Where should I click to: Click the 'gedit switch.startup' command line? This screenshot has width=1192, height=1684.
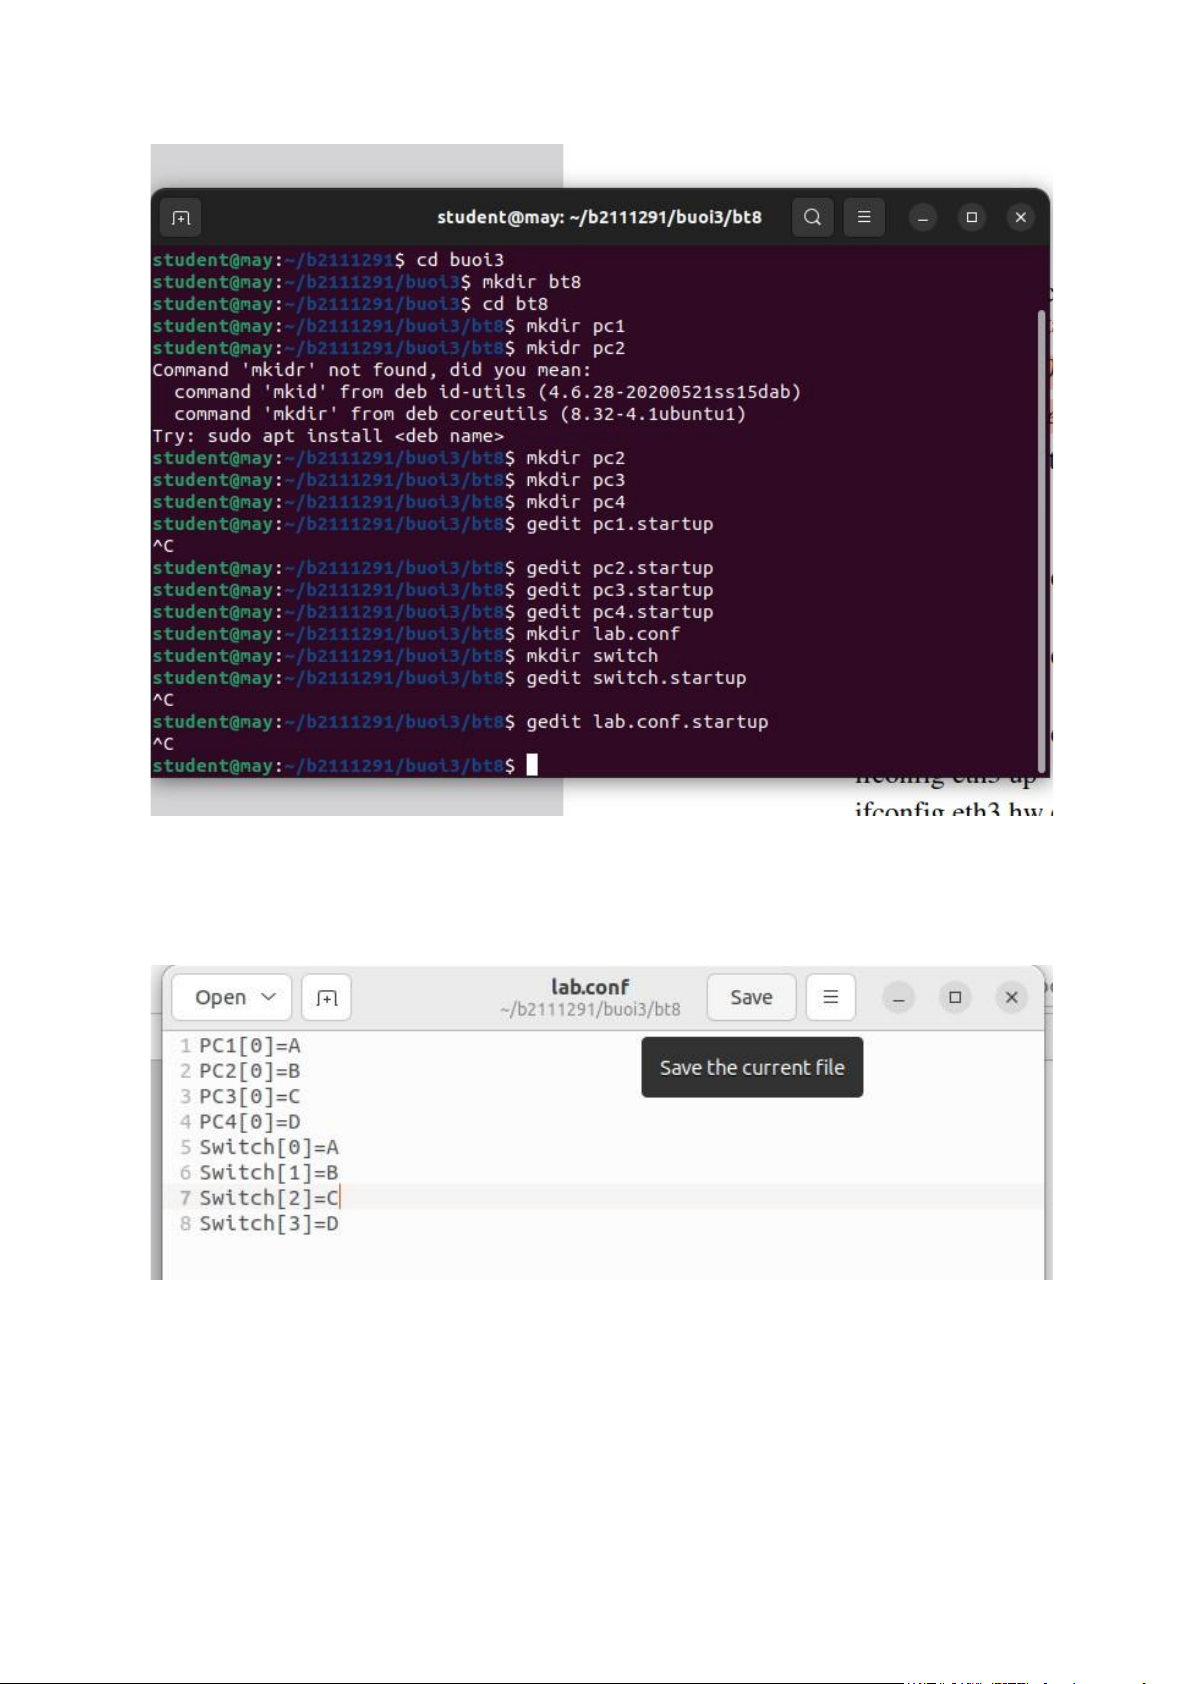point(449,678)
